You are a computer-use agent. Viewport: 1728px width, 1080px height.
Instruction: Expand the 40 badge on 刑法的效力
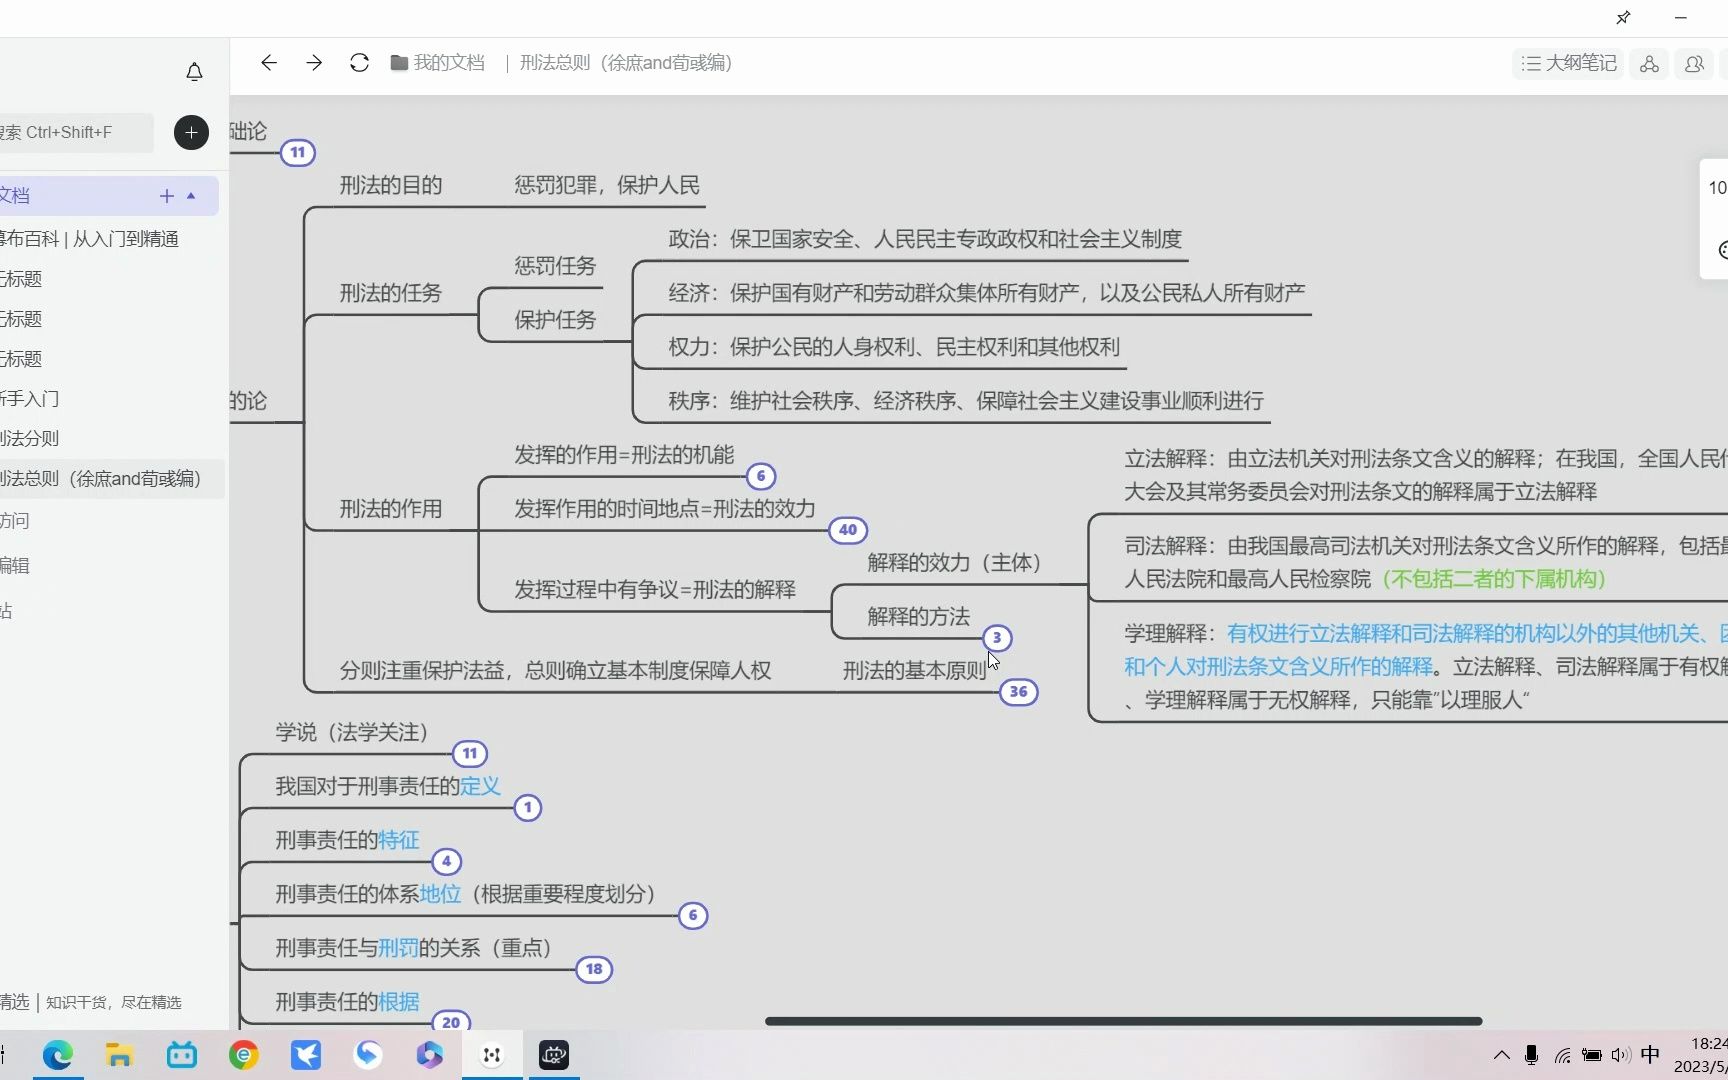click(x=848, y=530)
